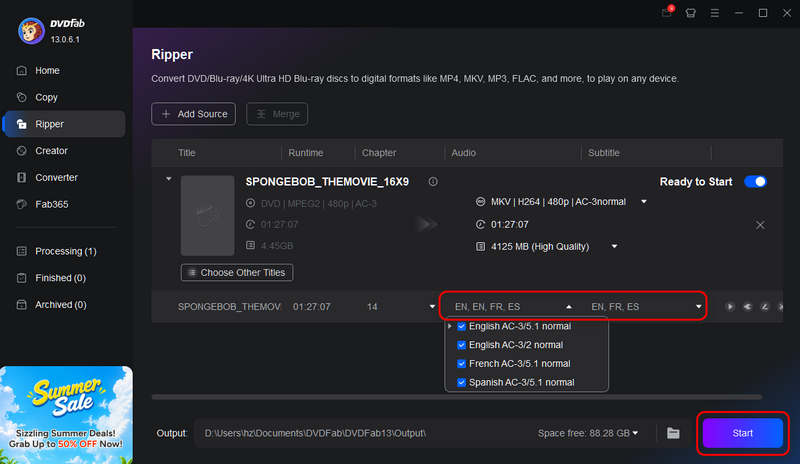Click the Audio column header
800x464 pixels.
(463, 153)
